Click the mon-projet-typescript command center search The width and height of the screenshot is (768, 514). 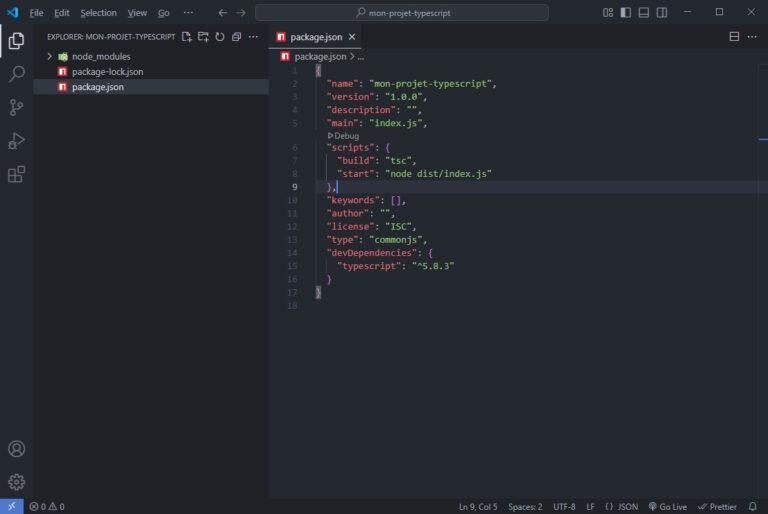(x=402, y=13)
